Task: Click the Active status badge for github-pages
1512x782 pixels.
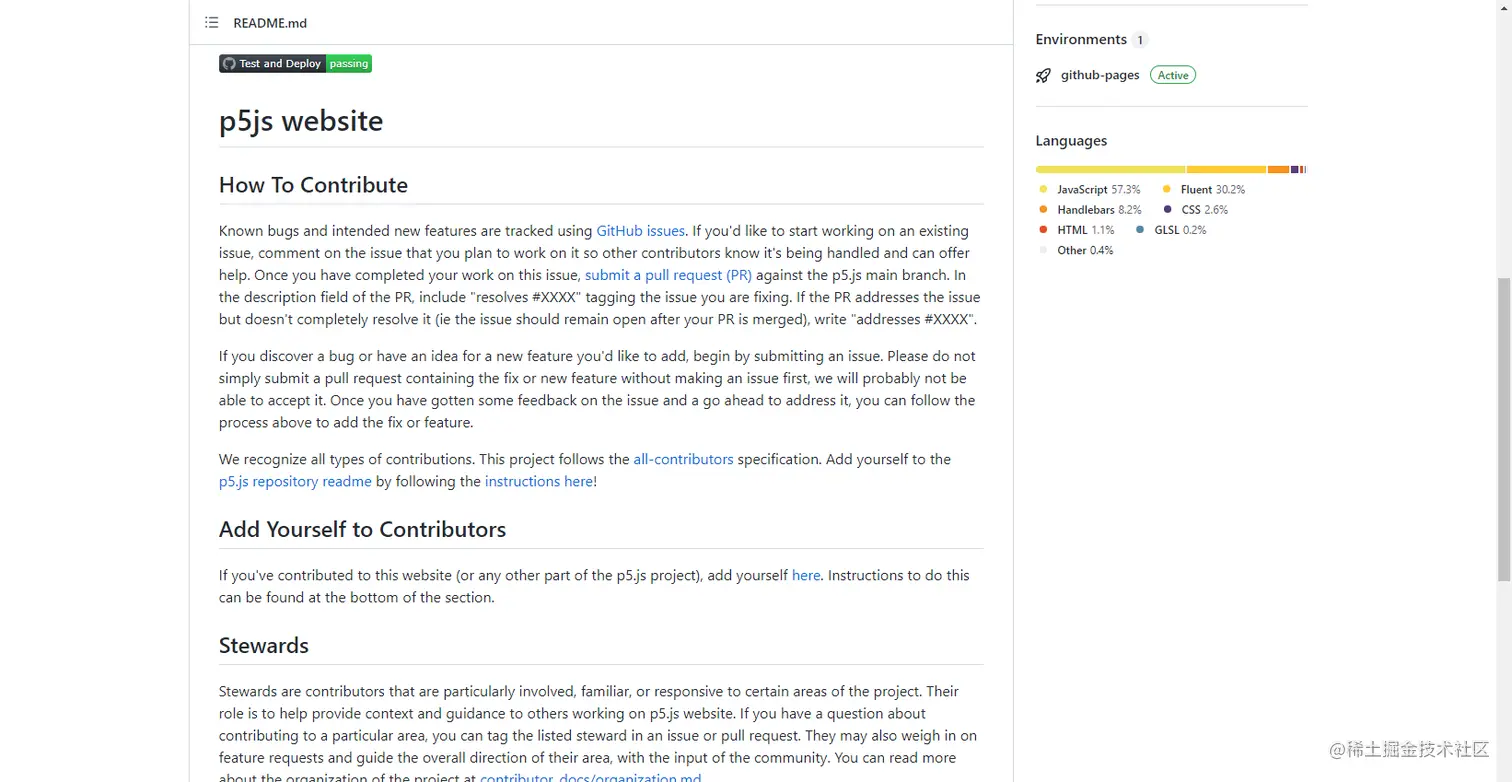Action: point(1173,75)
